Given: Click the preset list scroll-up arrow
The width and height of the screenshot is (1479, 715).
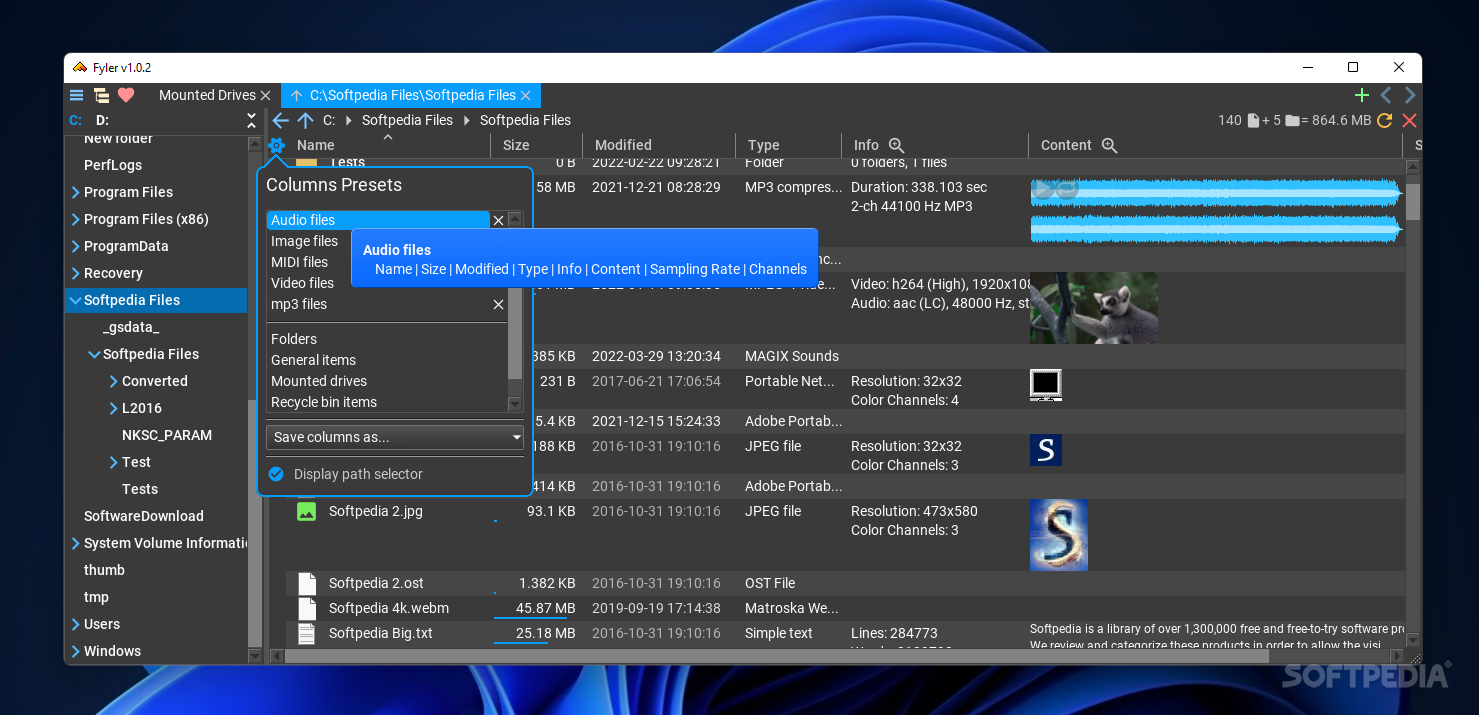Looking at the screenshot, I should coord(515,218).
